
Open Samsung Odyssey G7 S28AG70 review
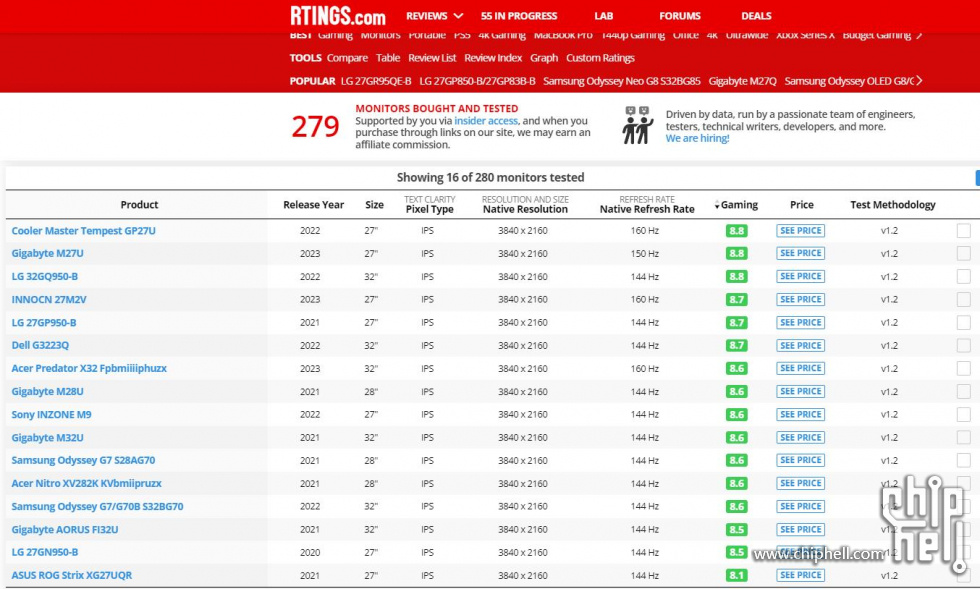pyautogui.click(x=83, y=460)
